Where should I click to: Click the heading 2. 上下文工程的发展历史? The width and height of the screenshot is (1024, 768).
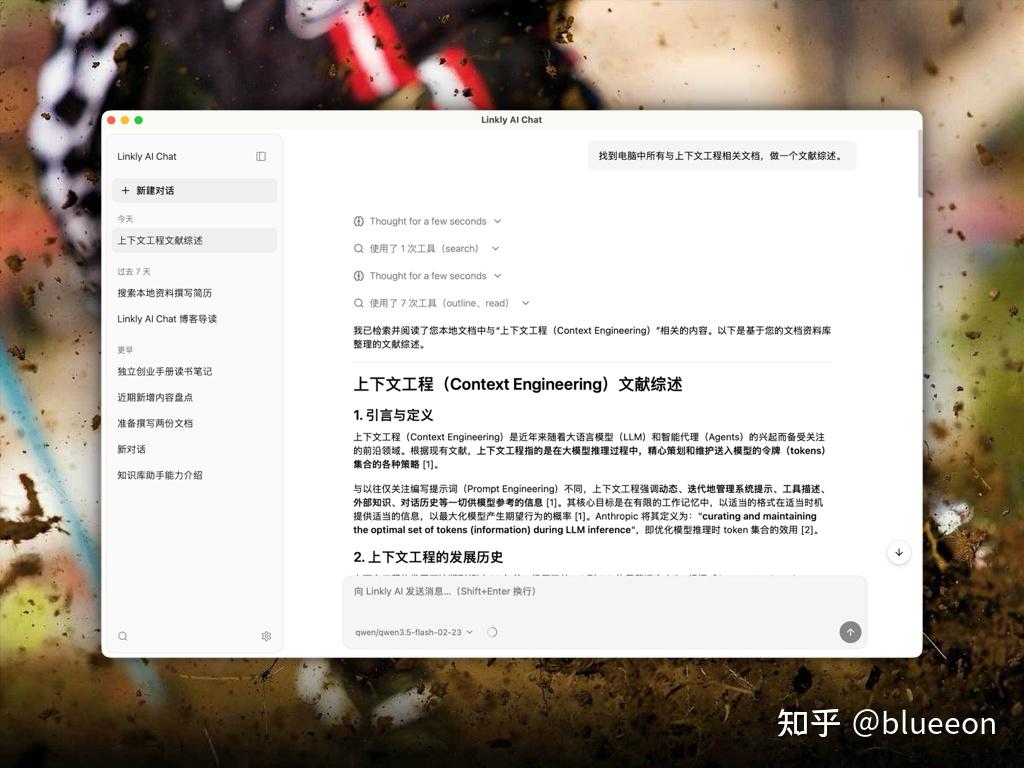[x=428, y=556]
